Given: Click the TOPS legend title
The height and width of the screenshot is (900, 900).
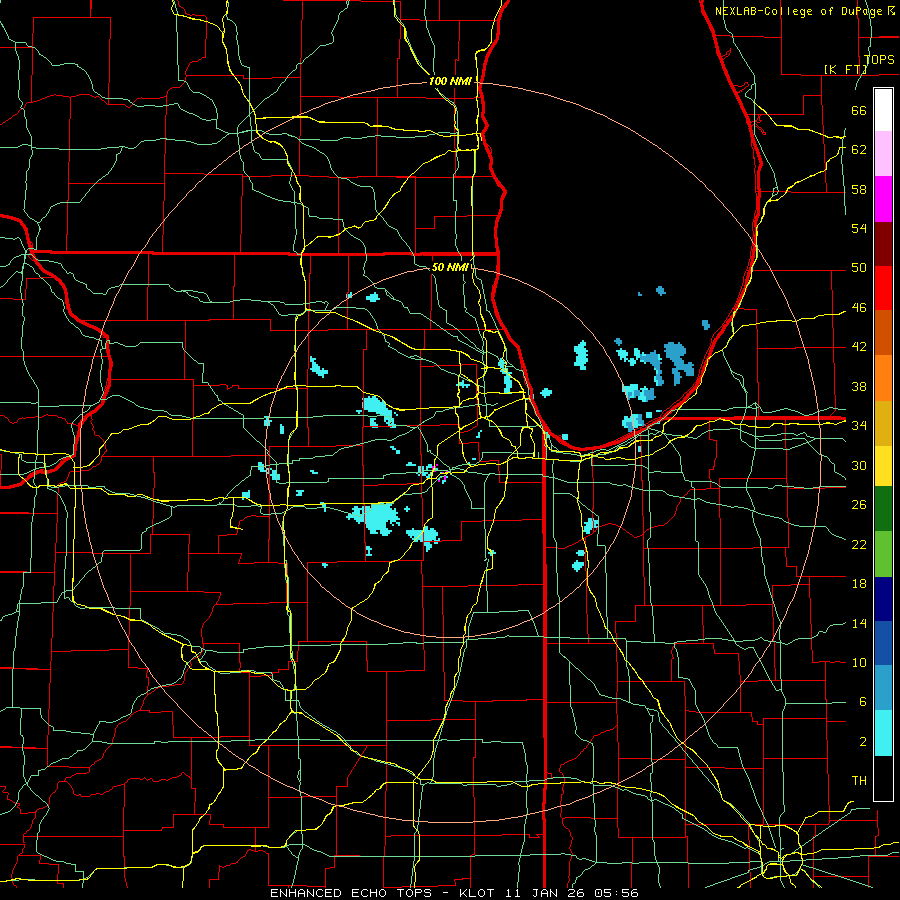Looking at the screenshot, I should coord(879,59).
